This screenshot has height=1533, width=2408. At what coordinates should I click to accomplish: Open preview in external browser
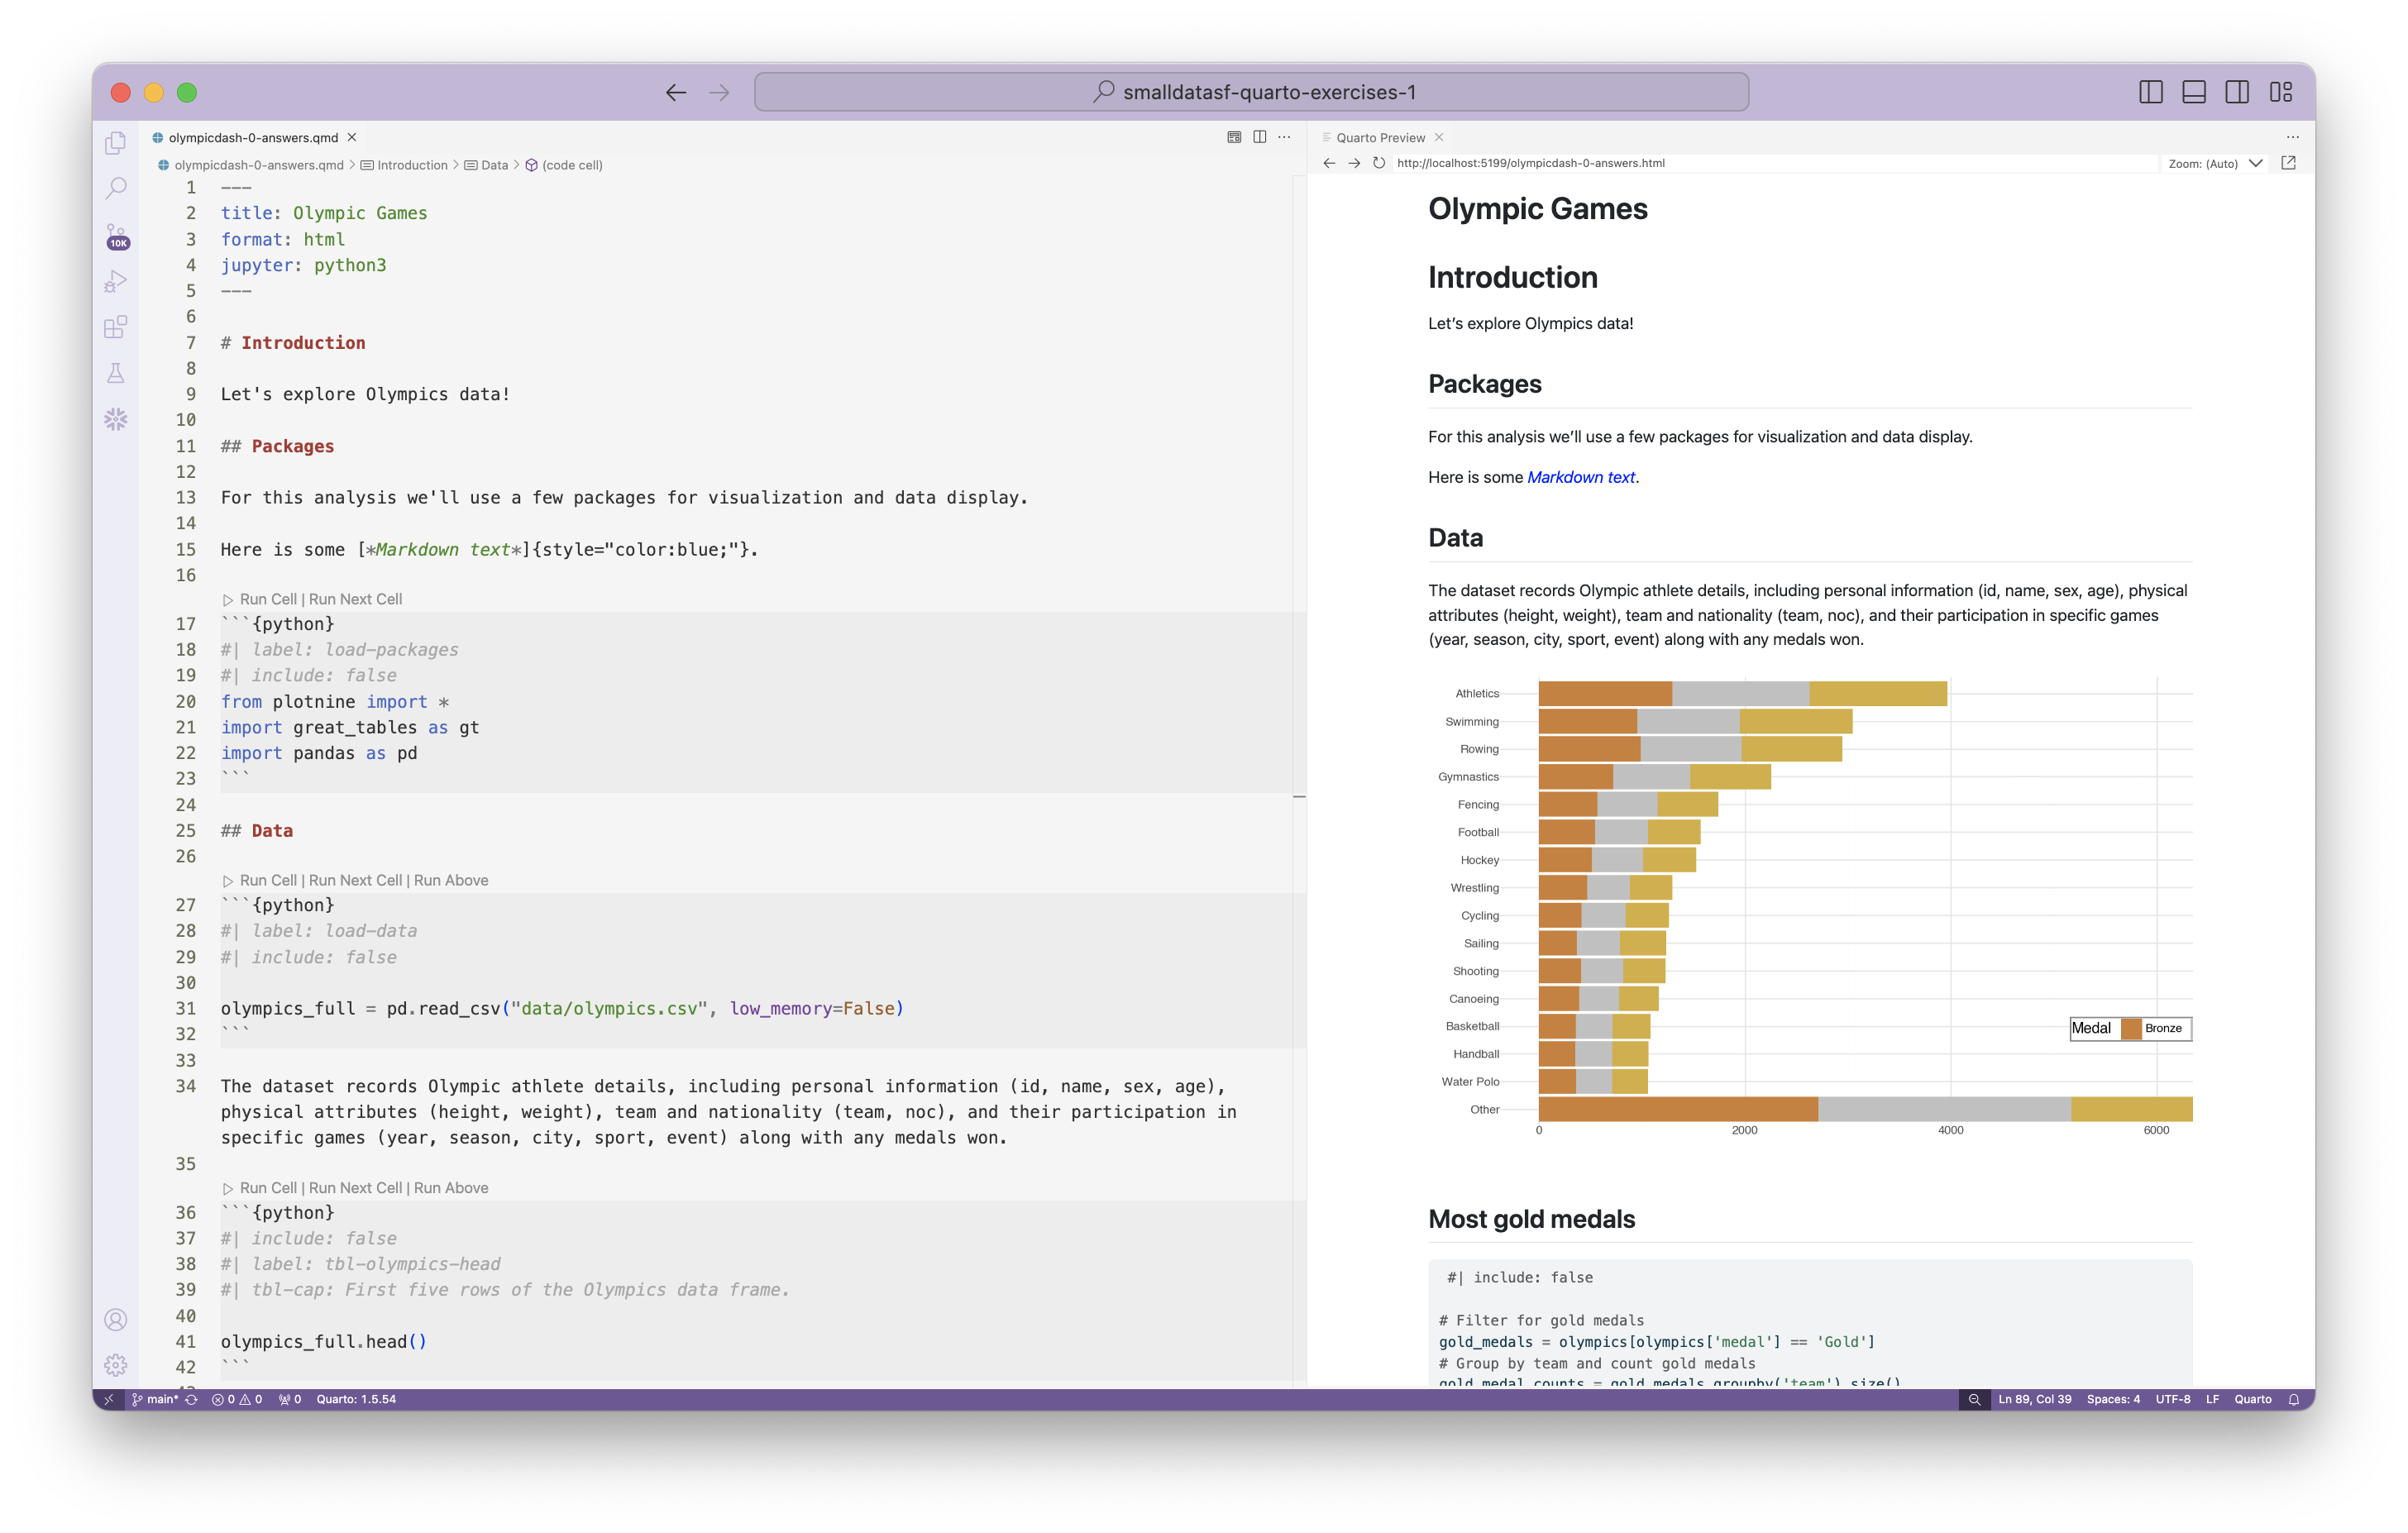pyautogui.click(x=2288, y=163)
